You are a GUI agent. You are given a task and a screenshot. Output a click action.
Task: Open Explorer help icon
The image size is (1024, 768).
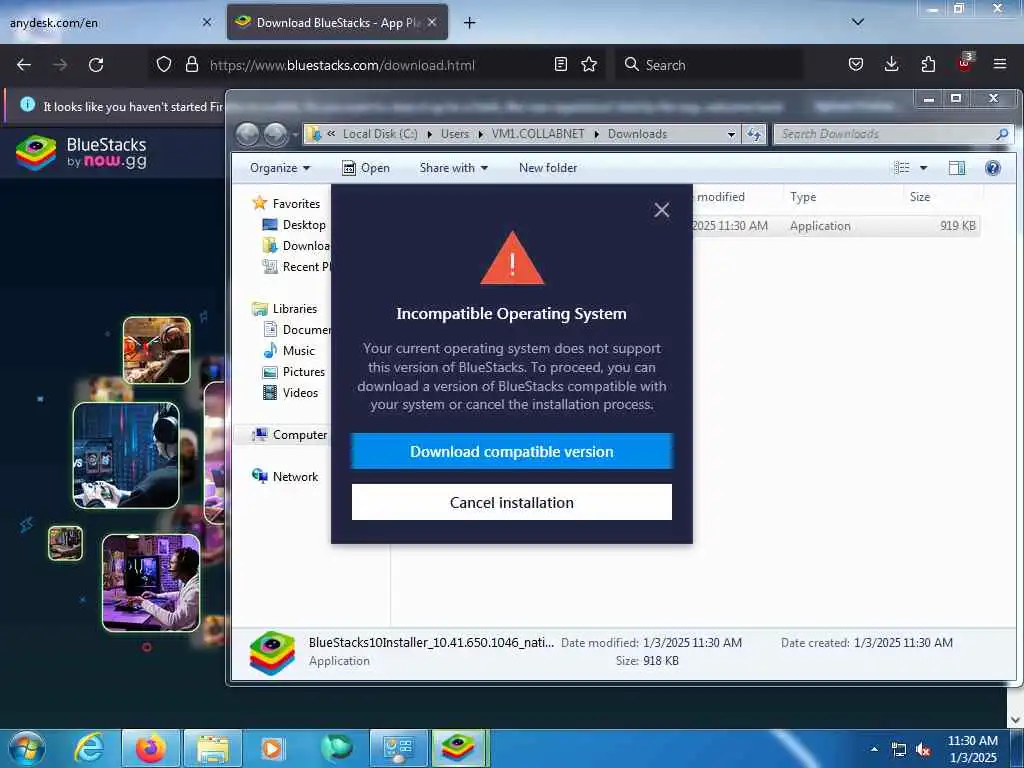tap(993, 168)
